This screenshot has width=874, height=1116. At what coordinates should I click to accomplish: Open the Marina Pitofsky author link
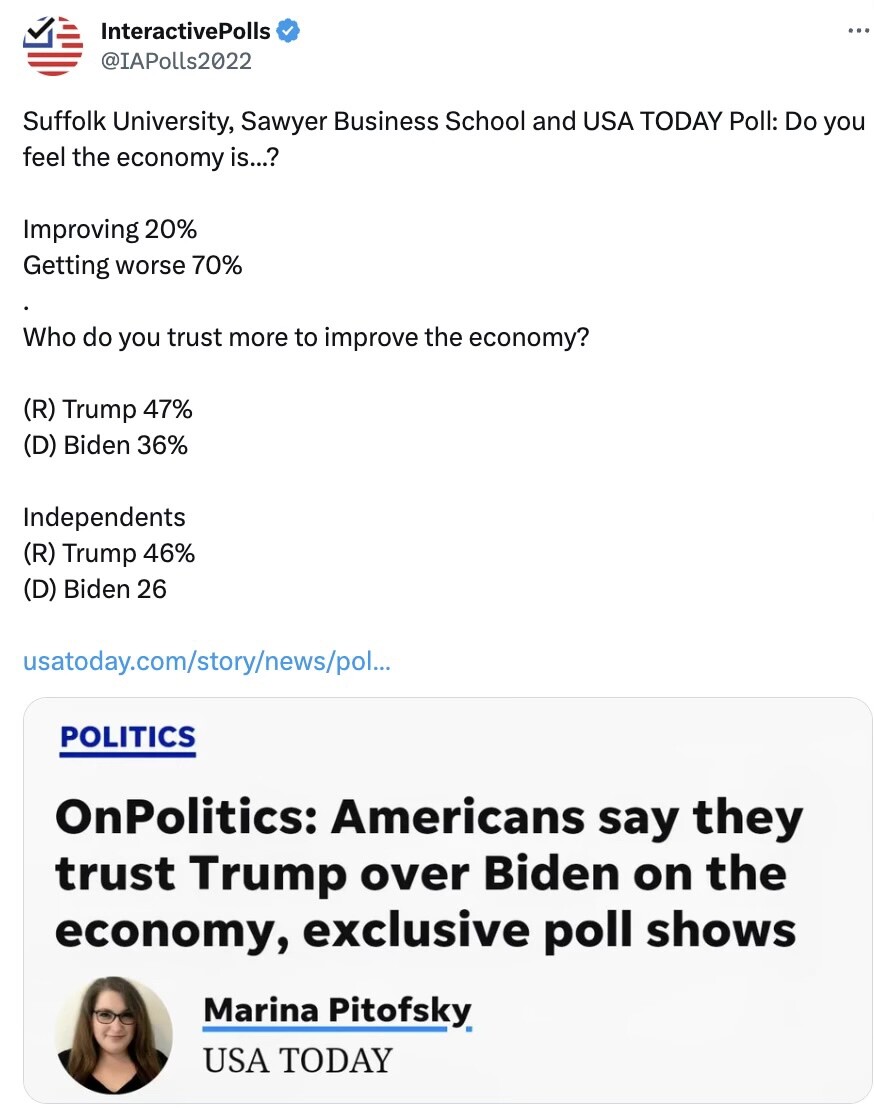coord(337,1011)
